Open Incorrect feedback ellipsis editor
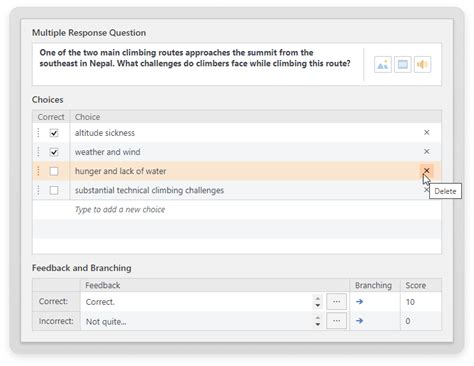The height and width of the screenshot is (366, 474). pyautogui.click(x=336, y=321)
